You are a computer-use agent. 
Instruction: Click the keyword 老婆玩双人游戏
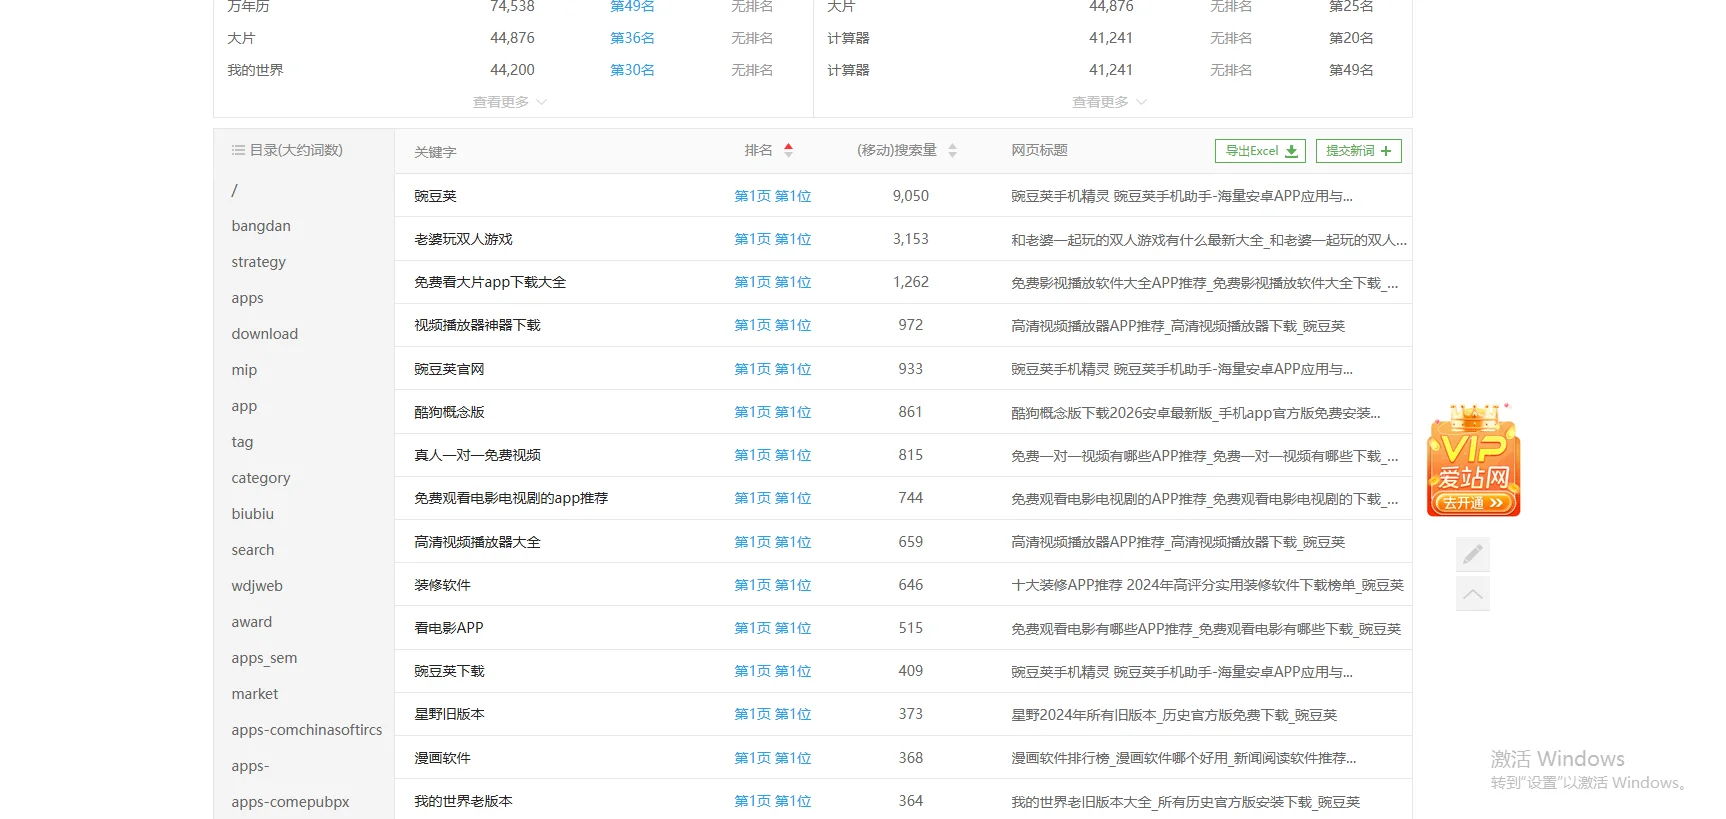[463, 239]
